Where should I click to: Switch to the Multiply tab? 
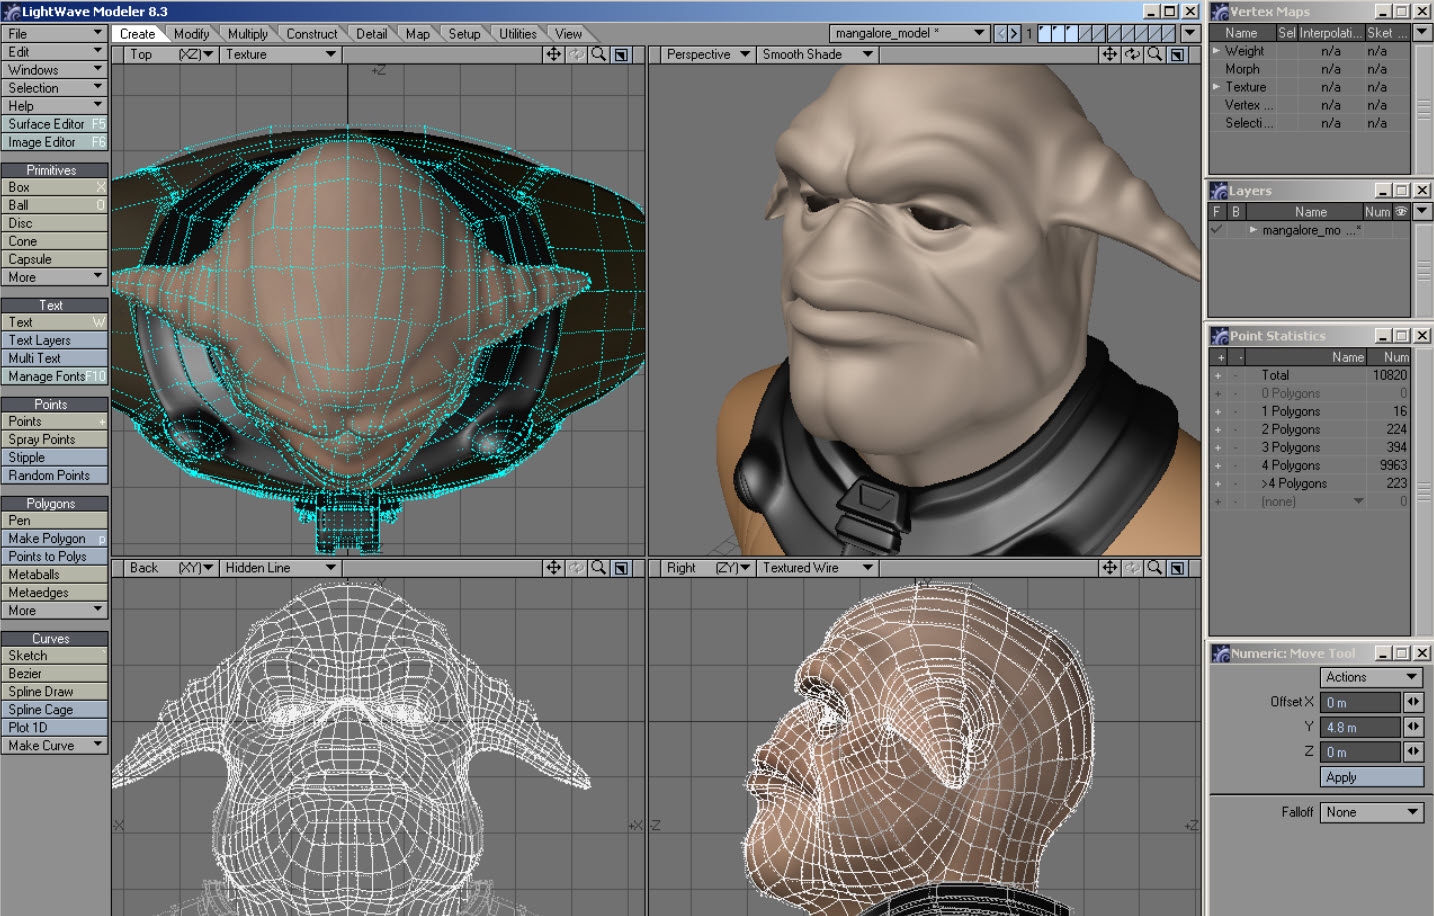[x=247, y=33]
